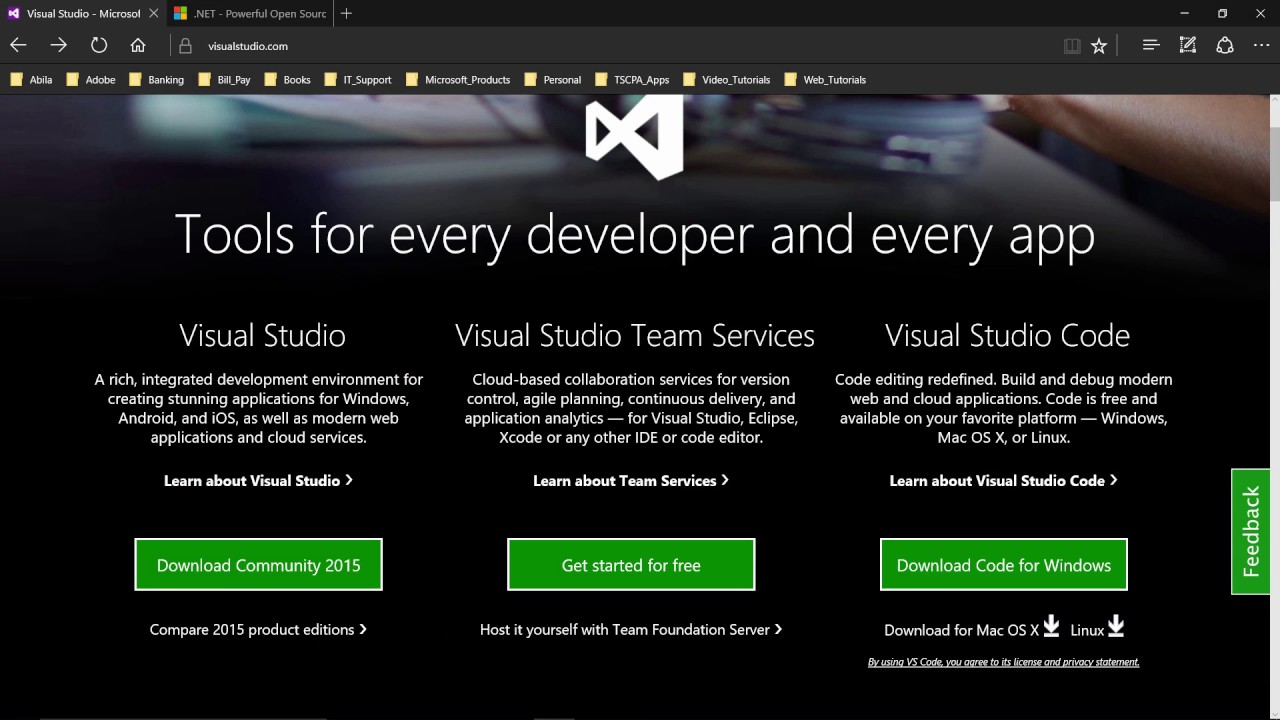Viewport: 1280px width, 720px height.
Task: Open the browser Home page
Action: pos(138,45)
